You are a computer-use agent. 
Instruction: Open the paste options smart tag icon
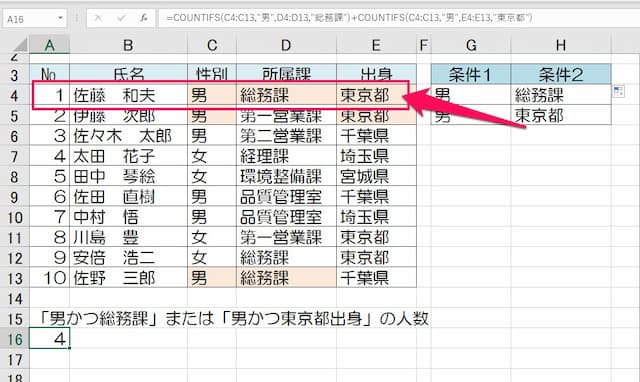[x=618, y=91]
